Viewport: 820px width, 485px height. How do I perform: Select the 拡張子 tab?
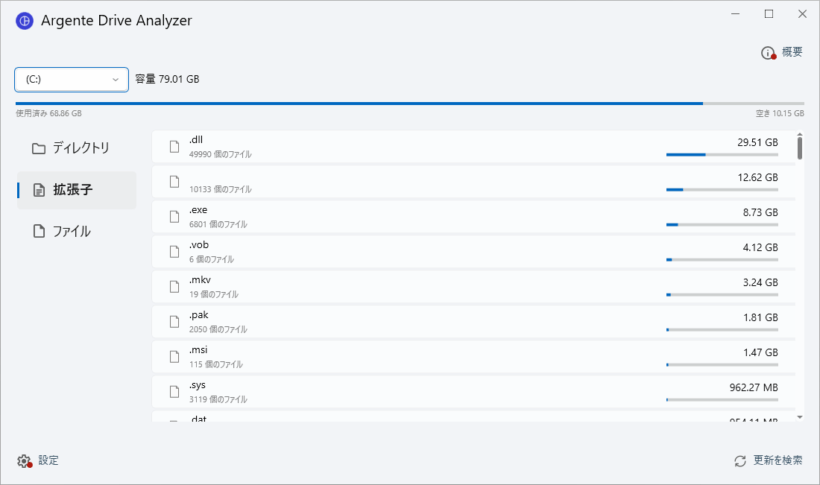pos(76,190)
